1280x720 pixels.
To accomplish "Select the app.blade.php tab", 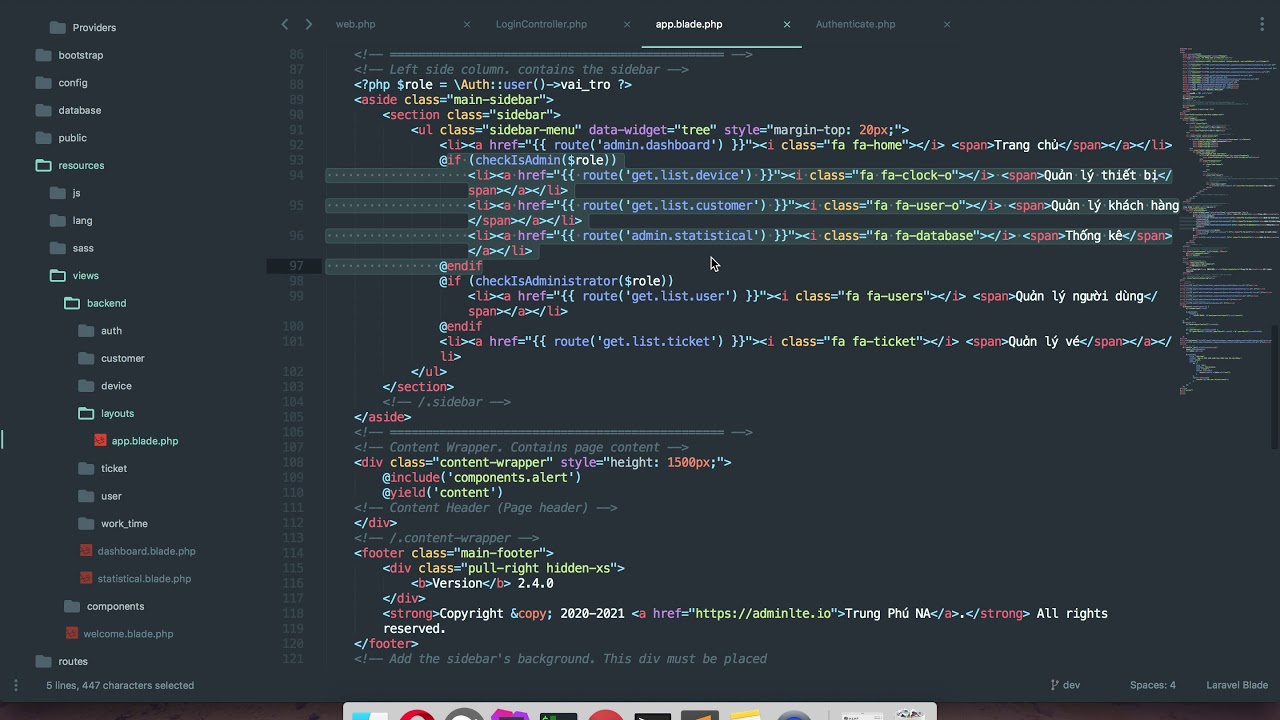I will (x=689, y=24).
